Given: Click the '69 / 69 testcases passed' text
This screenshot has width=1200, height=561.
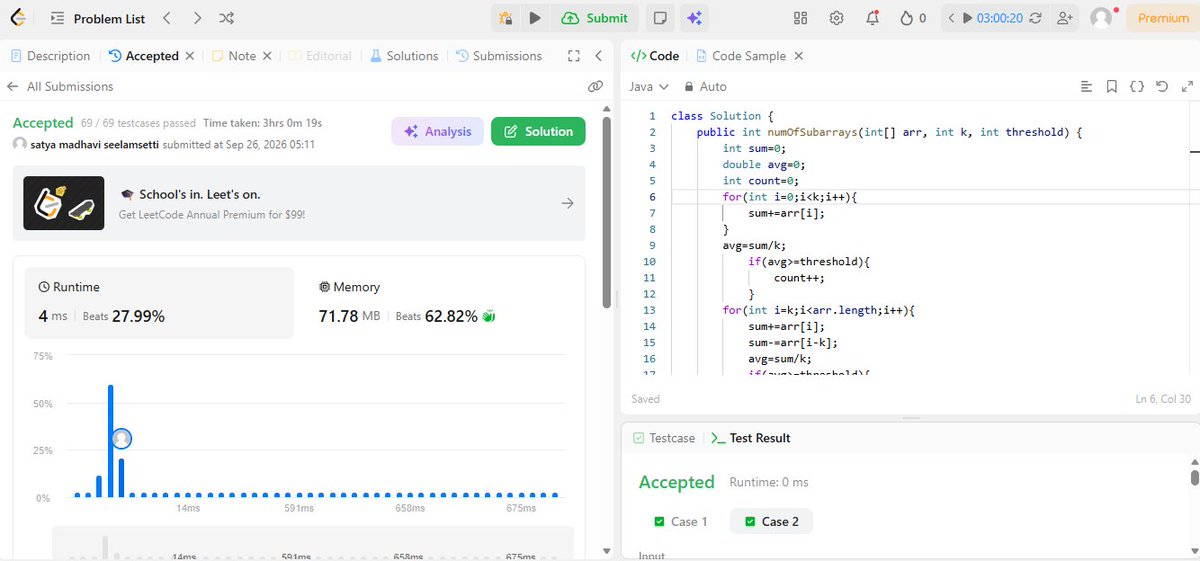Looking at the screenshot, I should [x=138, y=123].
